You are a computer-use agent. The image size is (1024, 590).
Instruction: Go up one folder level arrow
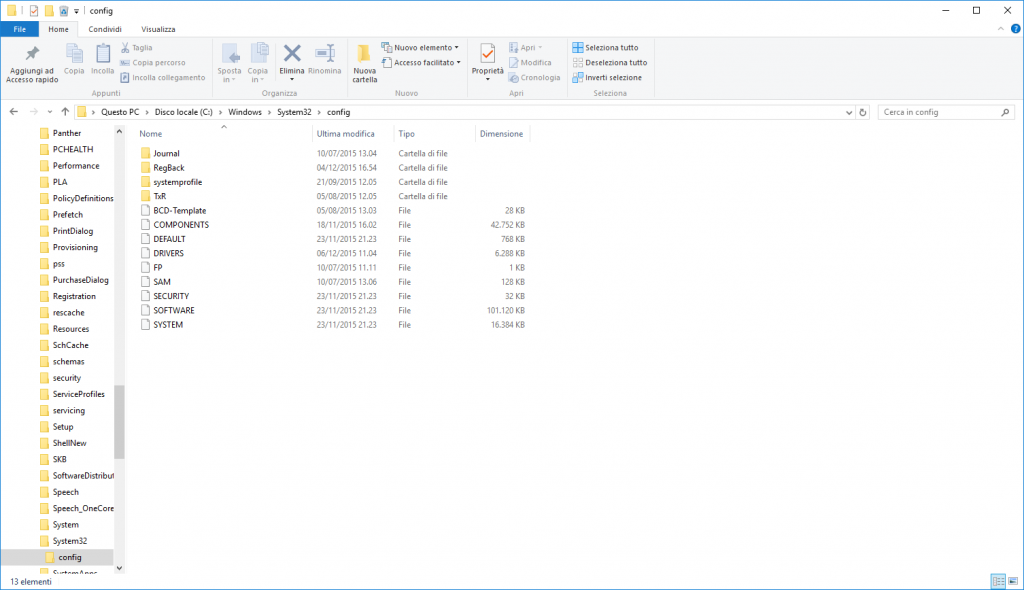65,112
